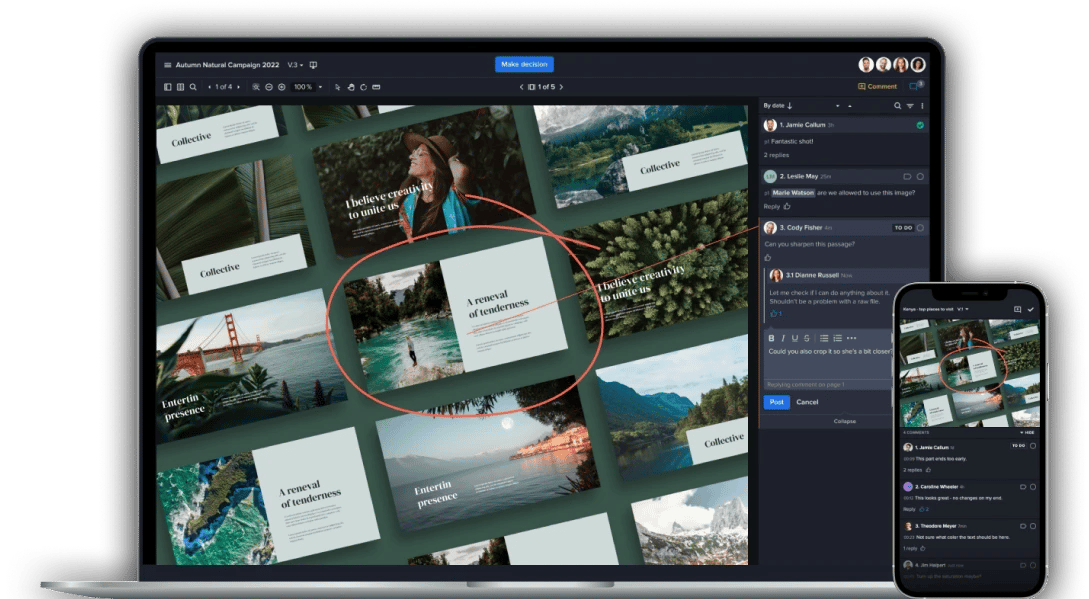Open the three-dot menu in comments panel
The width and height of the screenshot is (1089, 599).
(922, 106)
